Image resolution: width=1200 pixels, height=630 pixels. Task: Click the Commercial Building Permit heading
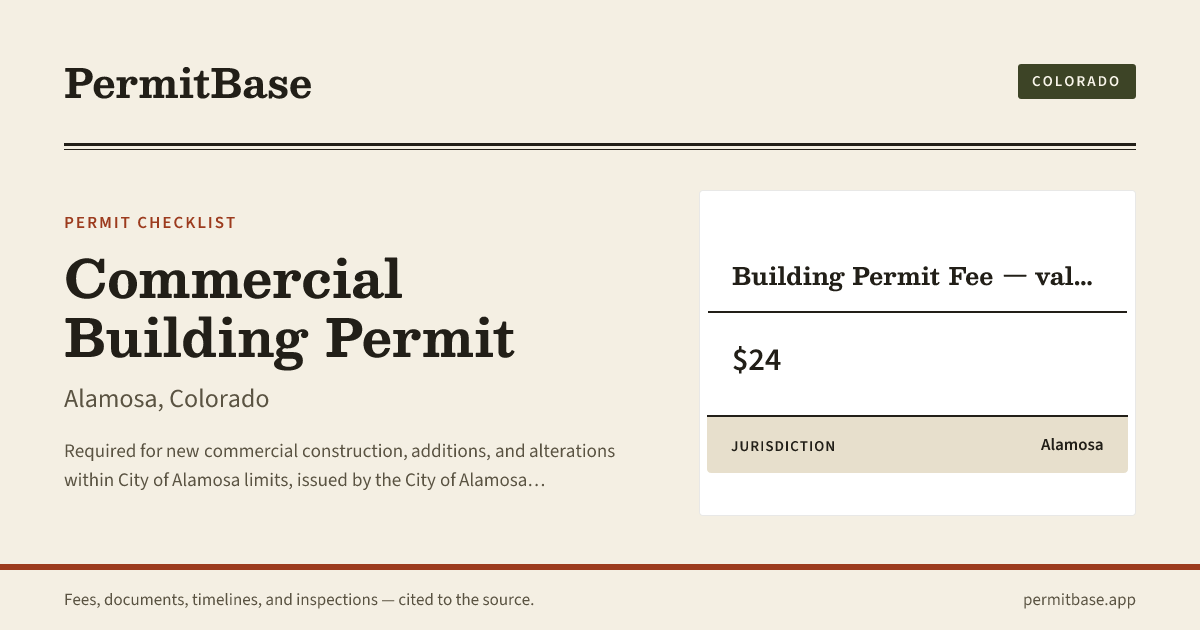(289, 309)
